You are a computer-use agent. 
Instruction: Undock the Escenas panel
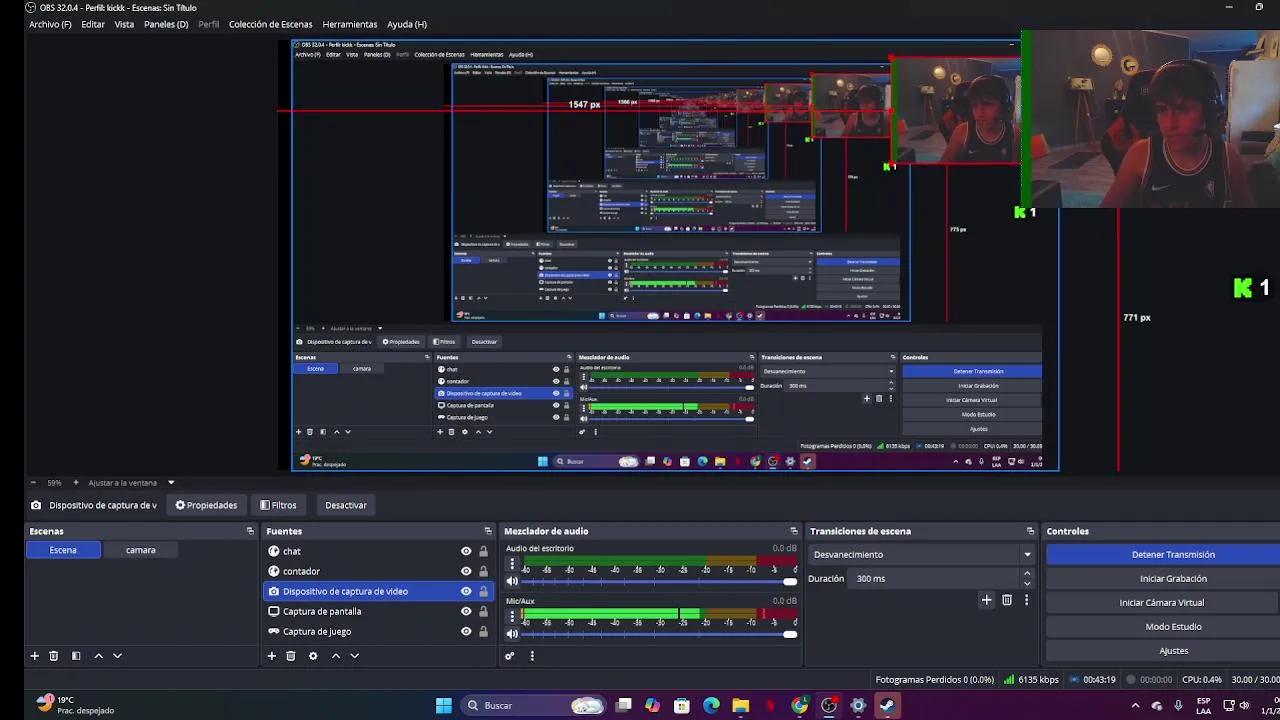(250, 531)
